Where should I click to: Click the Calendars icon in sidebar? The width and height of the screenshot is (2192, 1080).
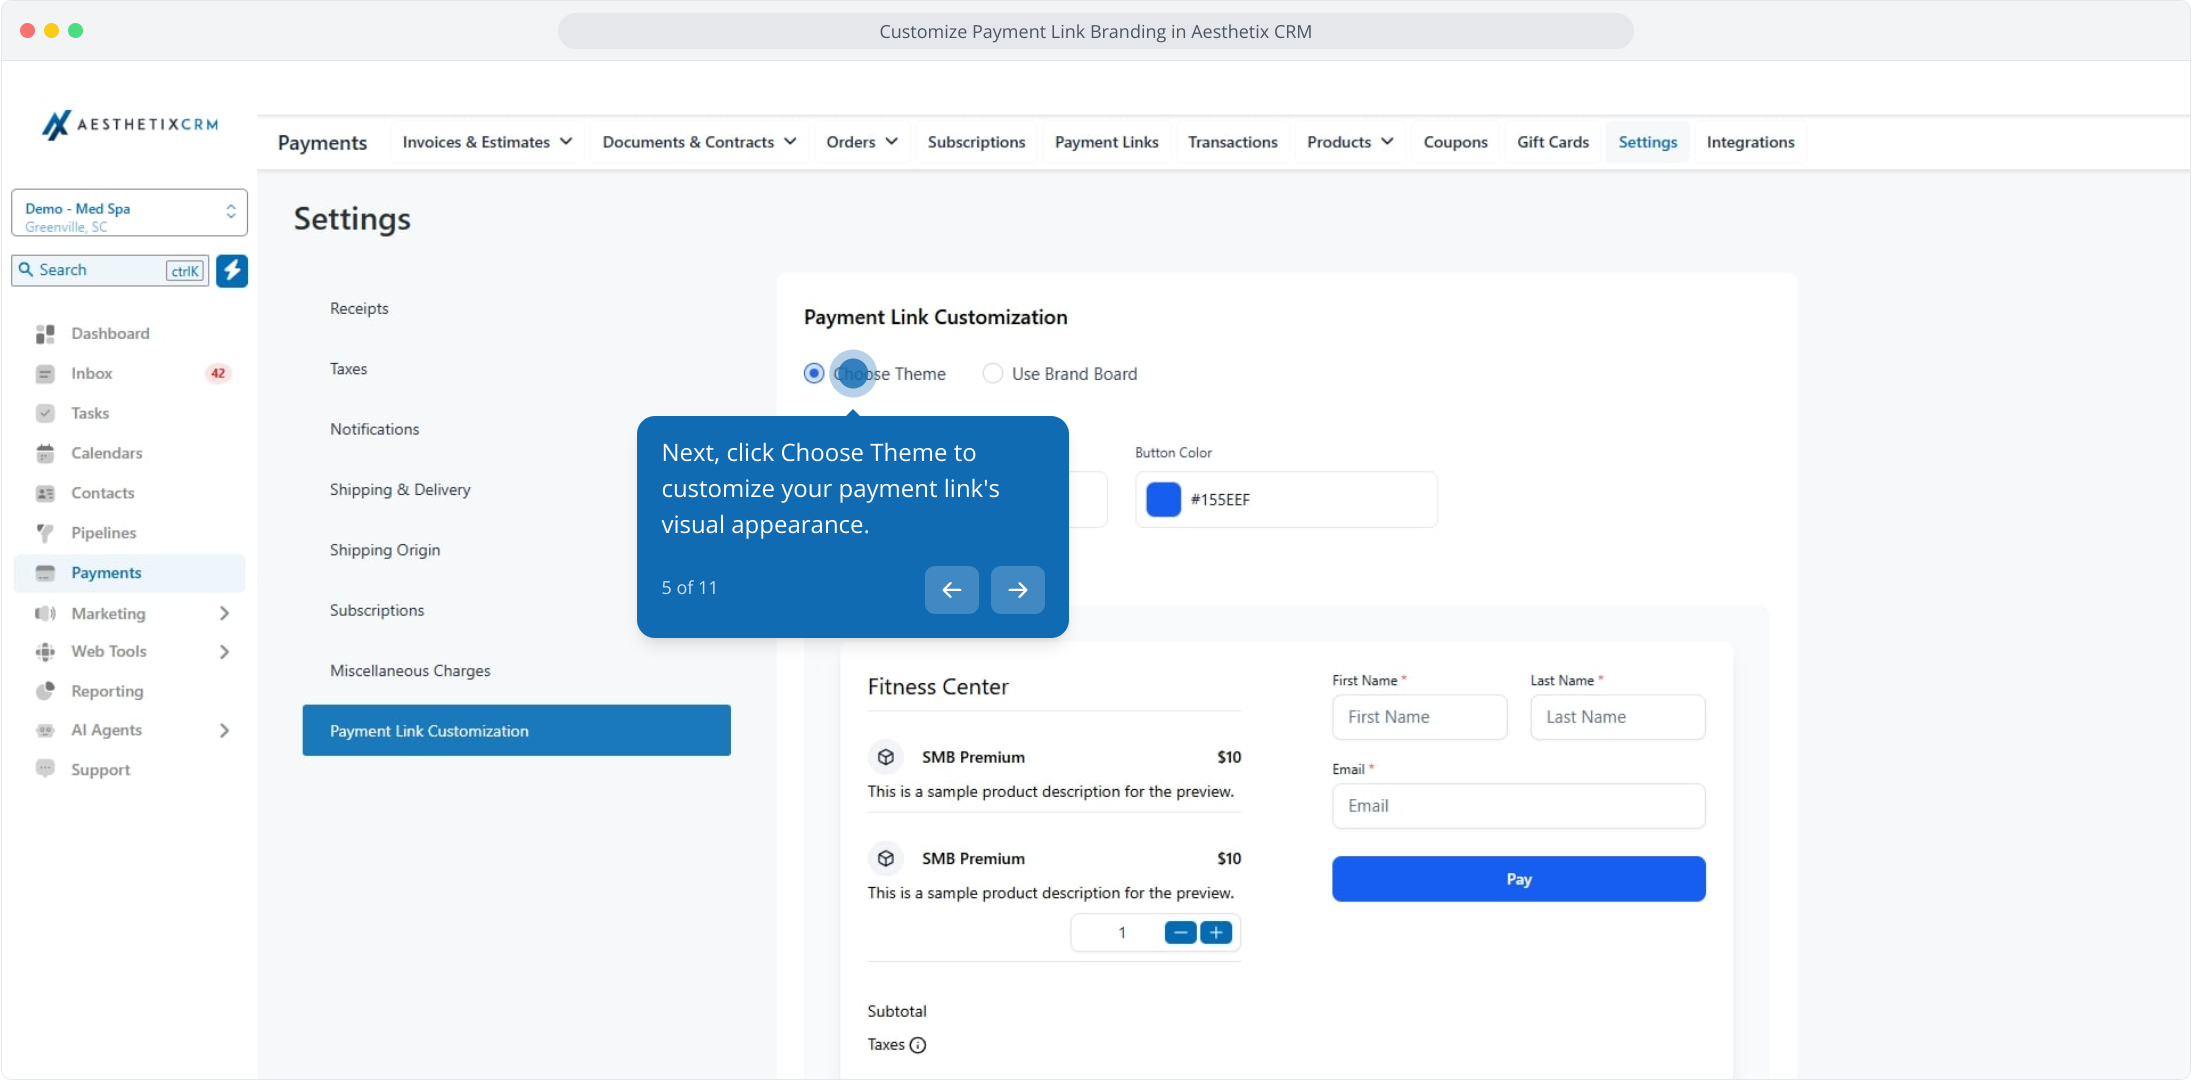click(x=45, y=453)
